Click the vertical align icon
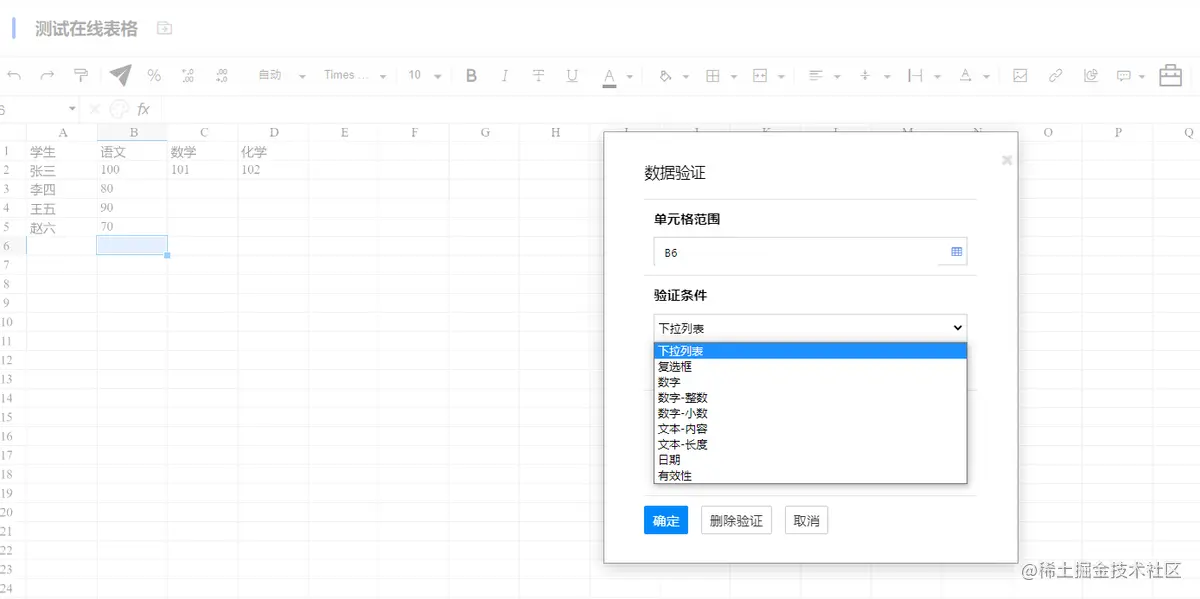This screenshot has height=599, width=1200. coord(865,76)
